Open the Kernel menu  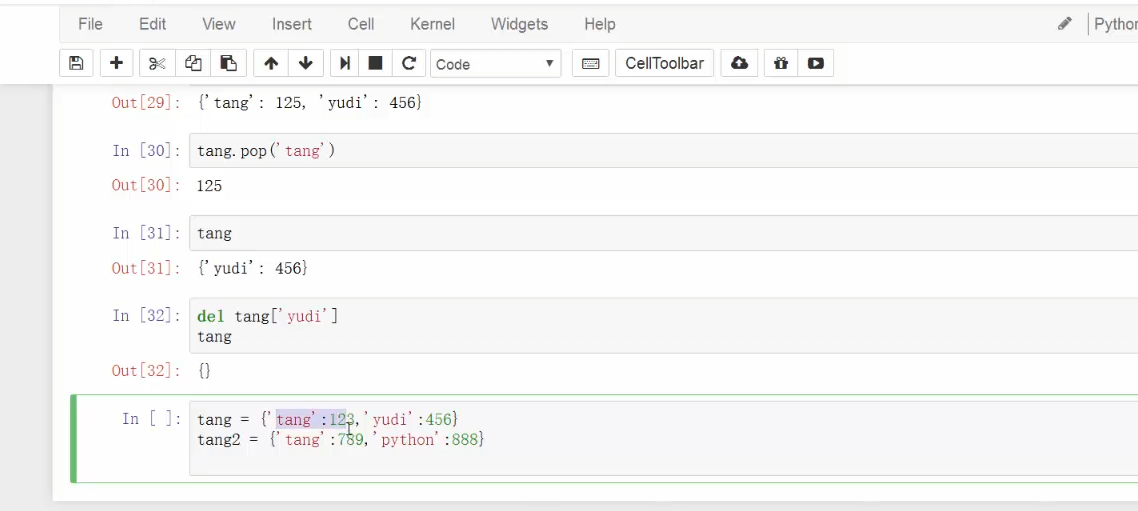coord(432,24)
